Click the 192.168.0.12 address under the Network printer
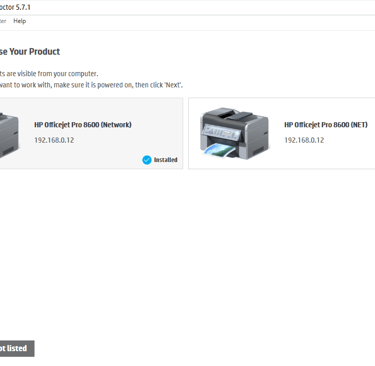This screenshot has width=375, height=366. [54, 140]
